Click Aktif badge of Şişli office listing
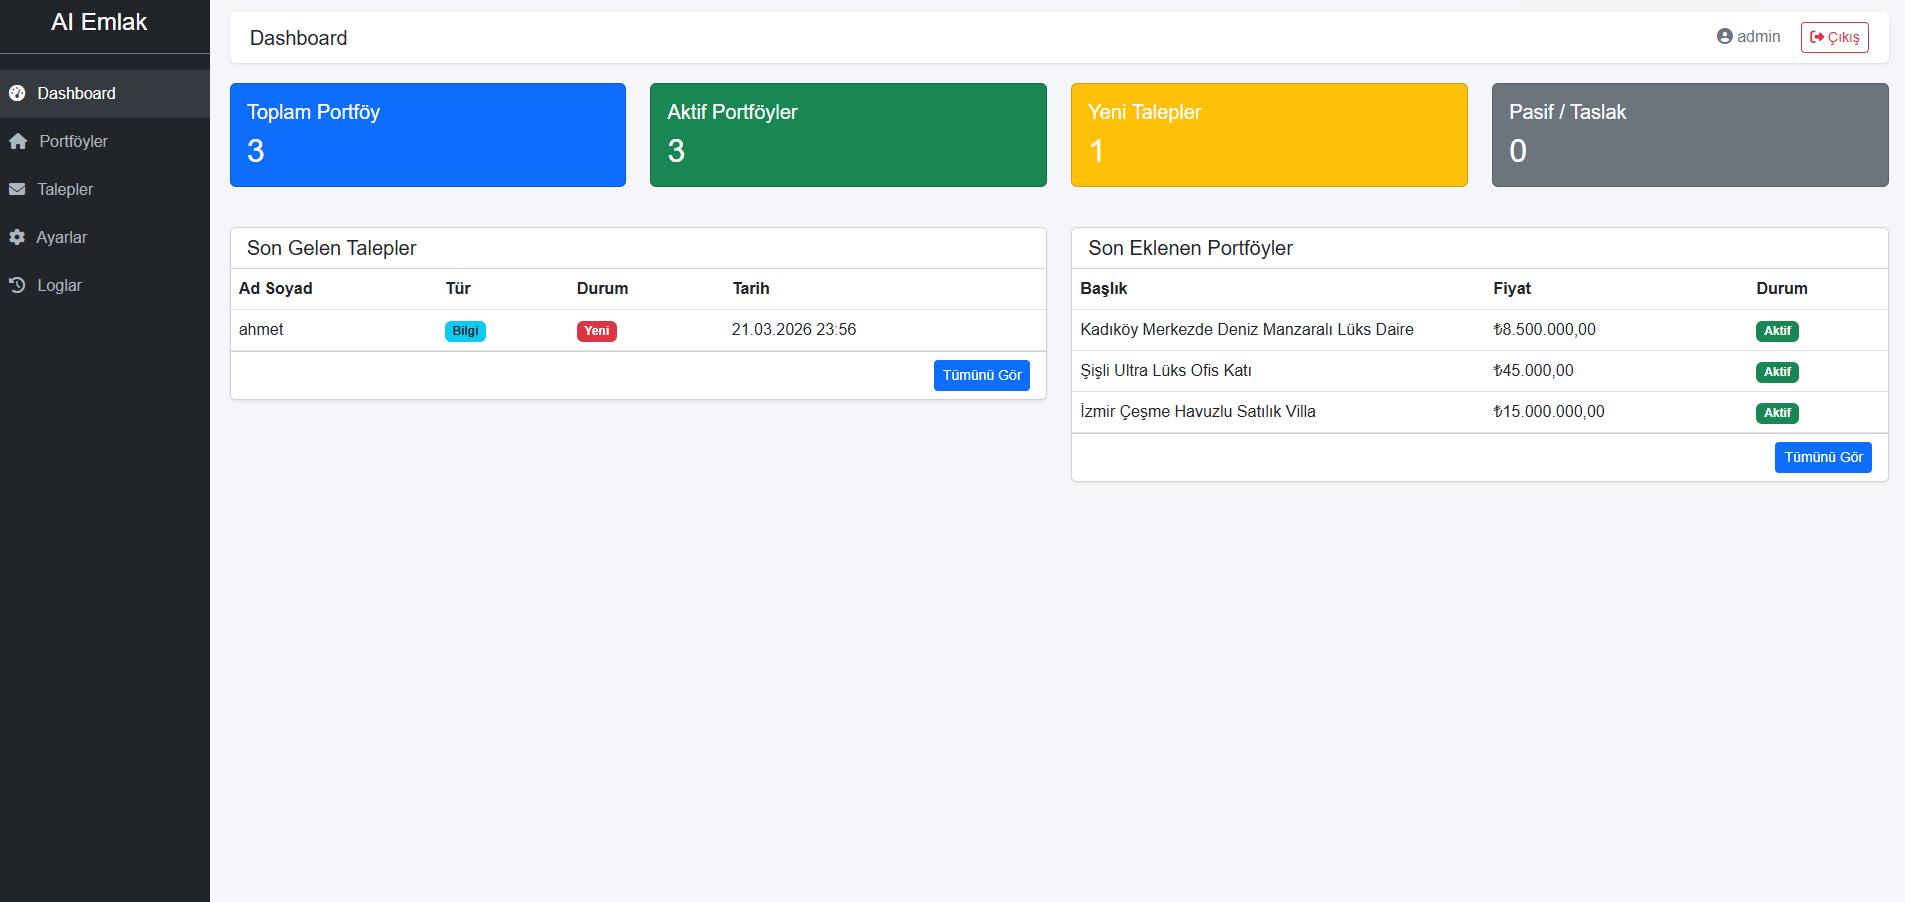Viewport: 1905px width, 902px height. (x=1777, y=372)
